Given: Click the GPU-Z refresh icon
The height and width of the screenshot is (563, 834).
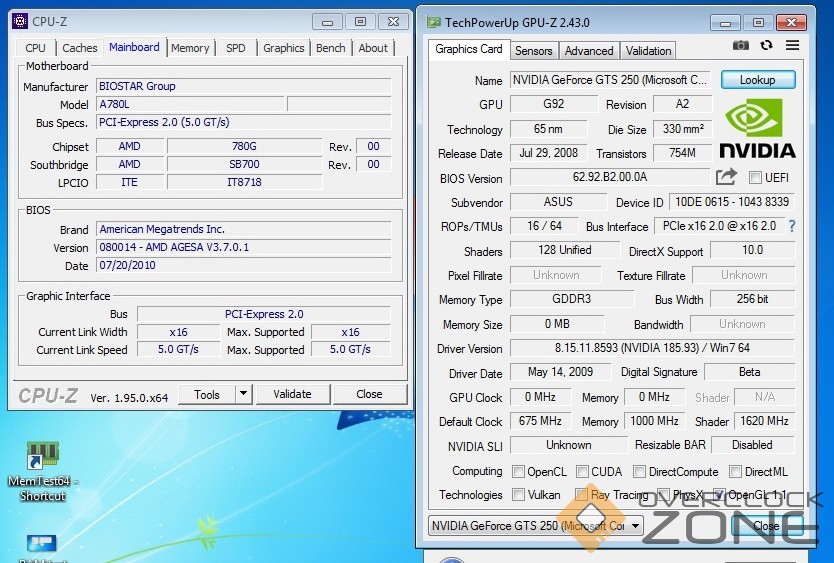Looking at the screenshot, I should click(766, 45).
